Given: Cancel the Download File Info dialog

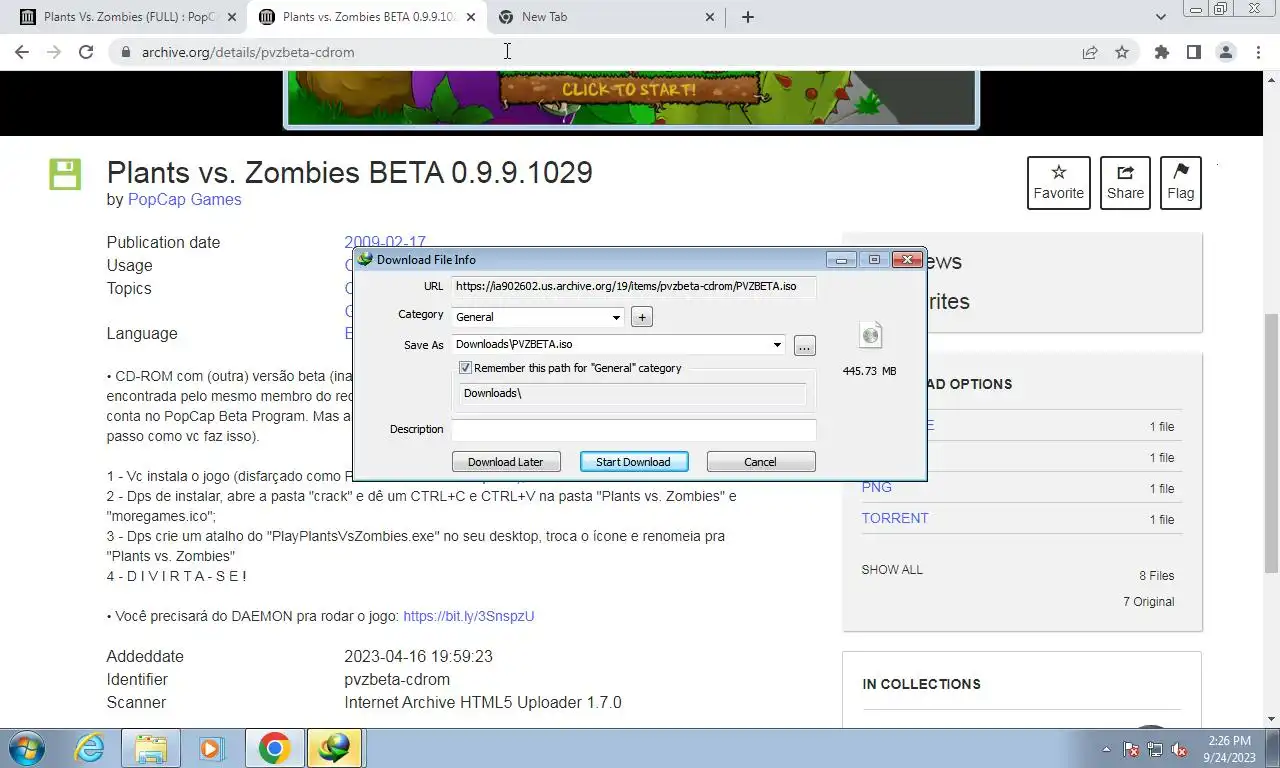Looking at the screenshot, I should 760,462.
